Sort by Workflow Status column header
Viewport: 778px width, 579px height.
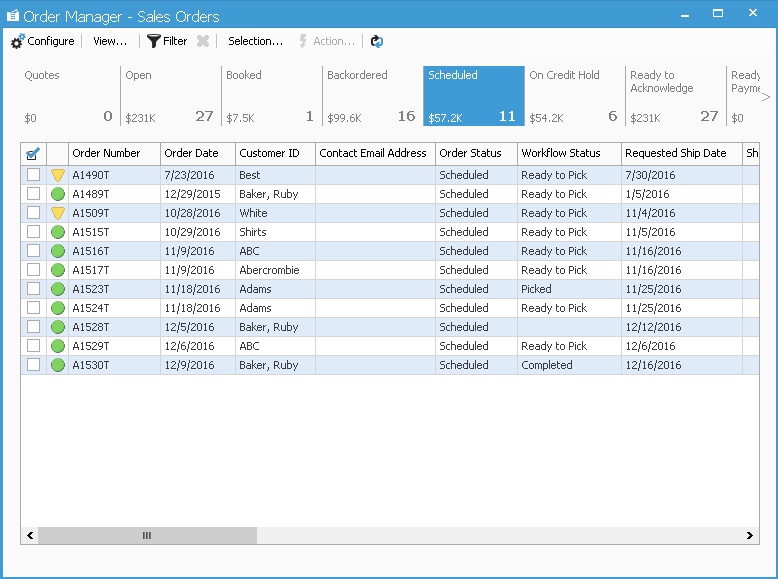coord(569,153)
